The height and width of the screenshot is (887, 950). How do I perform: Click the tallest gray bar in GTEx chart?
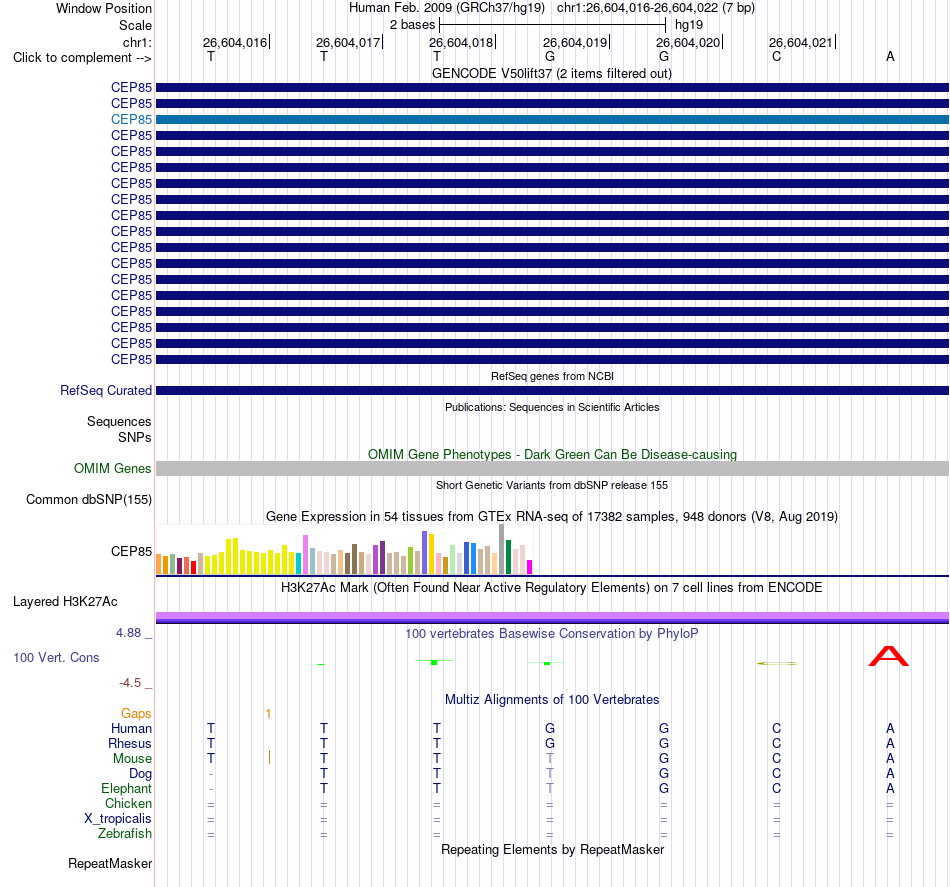point(502,549)
